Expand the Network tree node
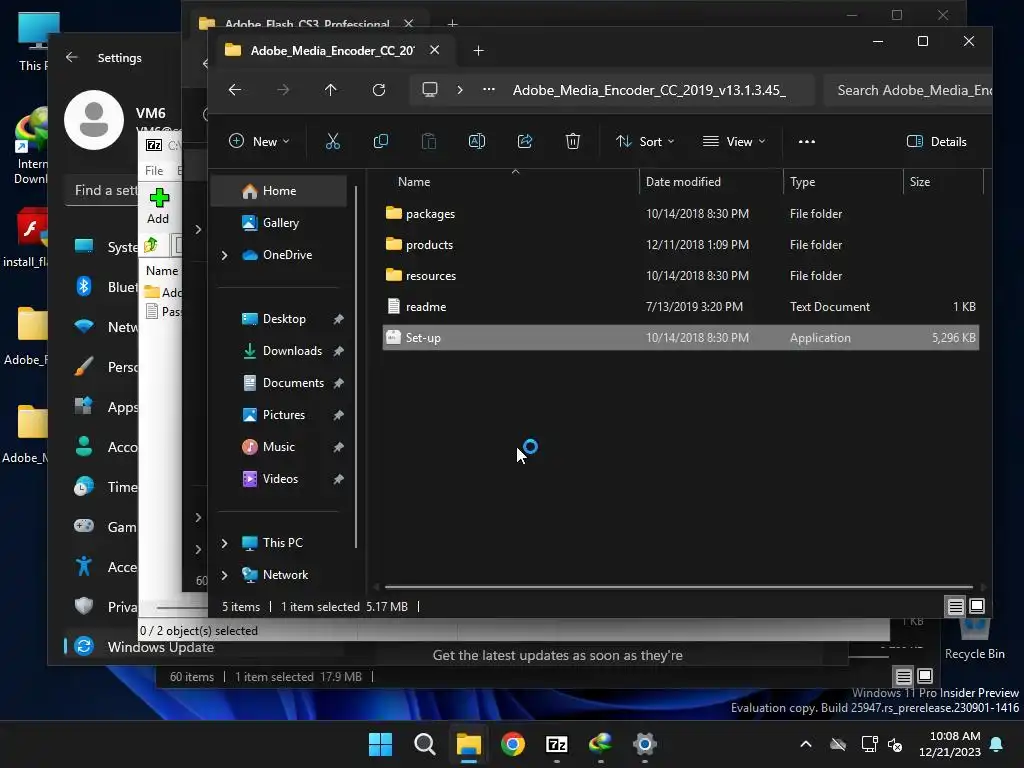The width and height of the screenshot is (1024, 768). [225, 575]
